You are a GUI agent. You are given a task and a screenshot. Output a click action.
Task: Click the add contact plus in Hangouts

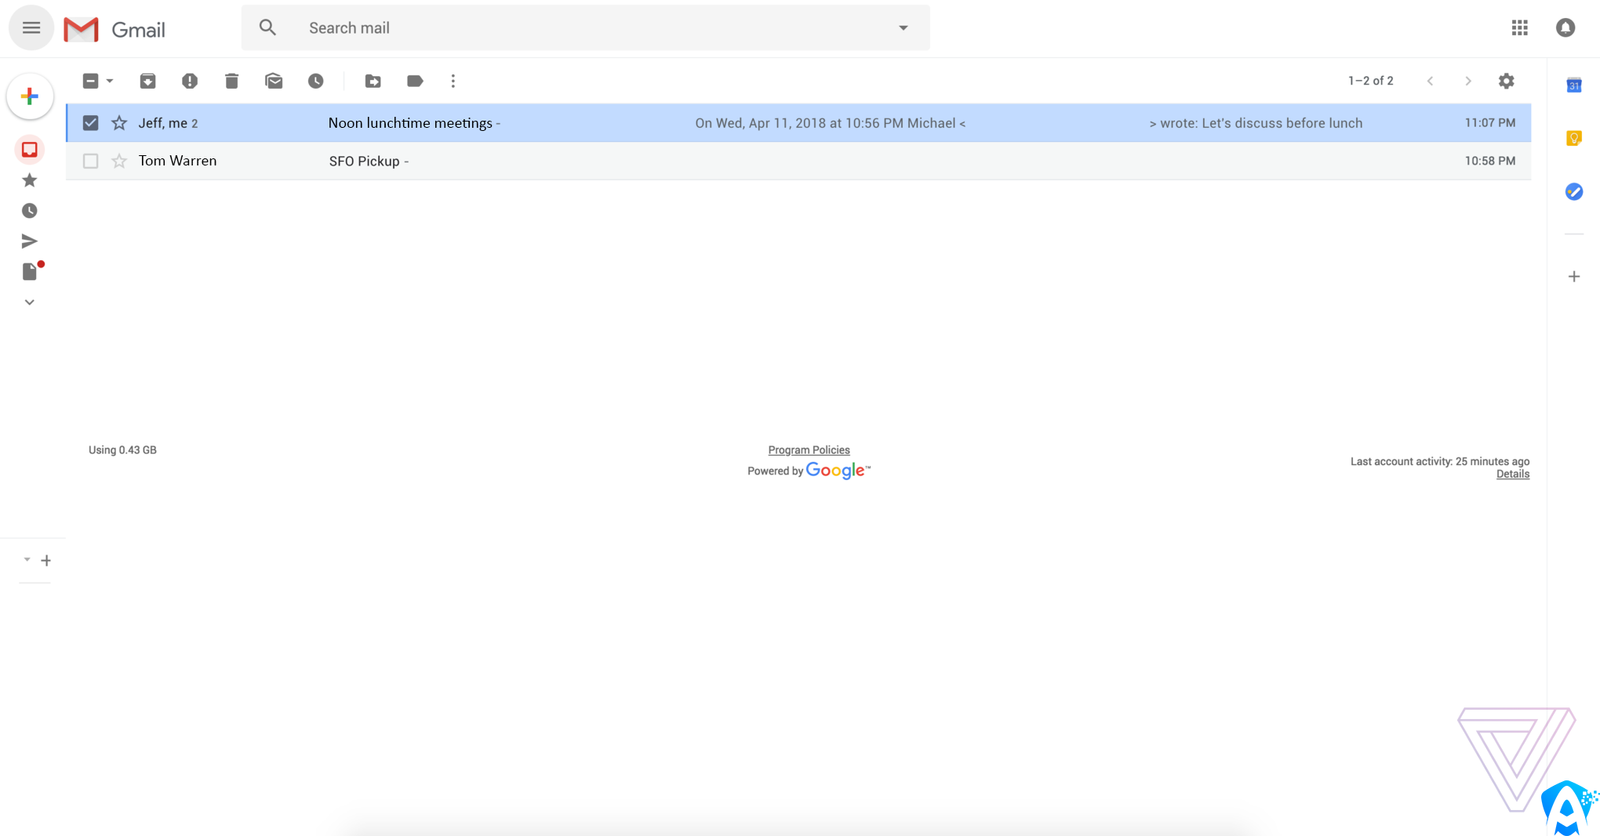[x=46, y=561]
